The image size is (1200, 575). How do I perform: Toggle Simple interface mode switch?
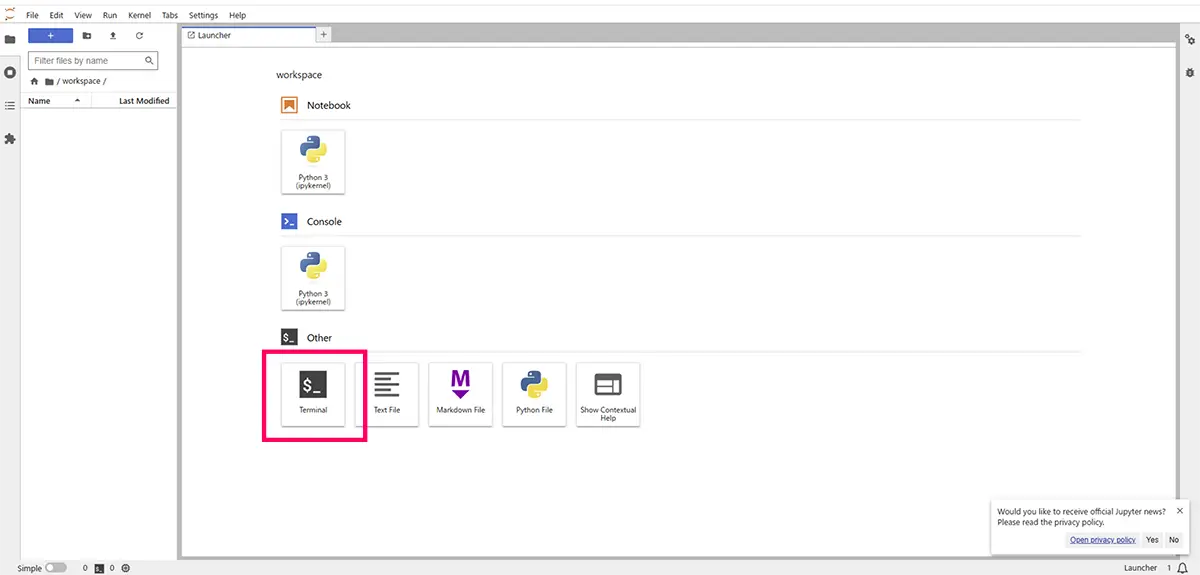point(56,568)
